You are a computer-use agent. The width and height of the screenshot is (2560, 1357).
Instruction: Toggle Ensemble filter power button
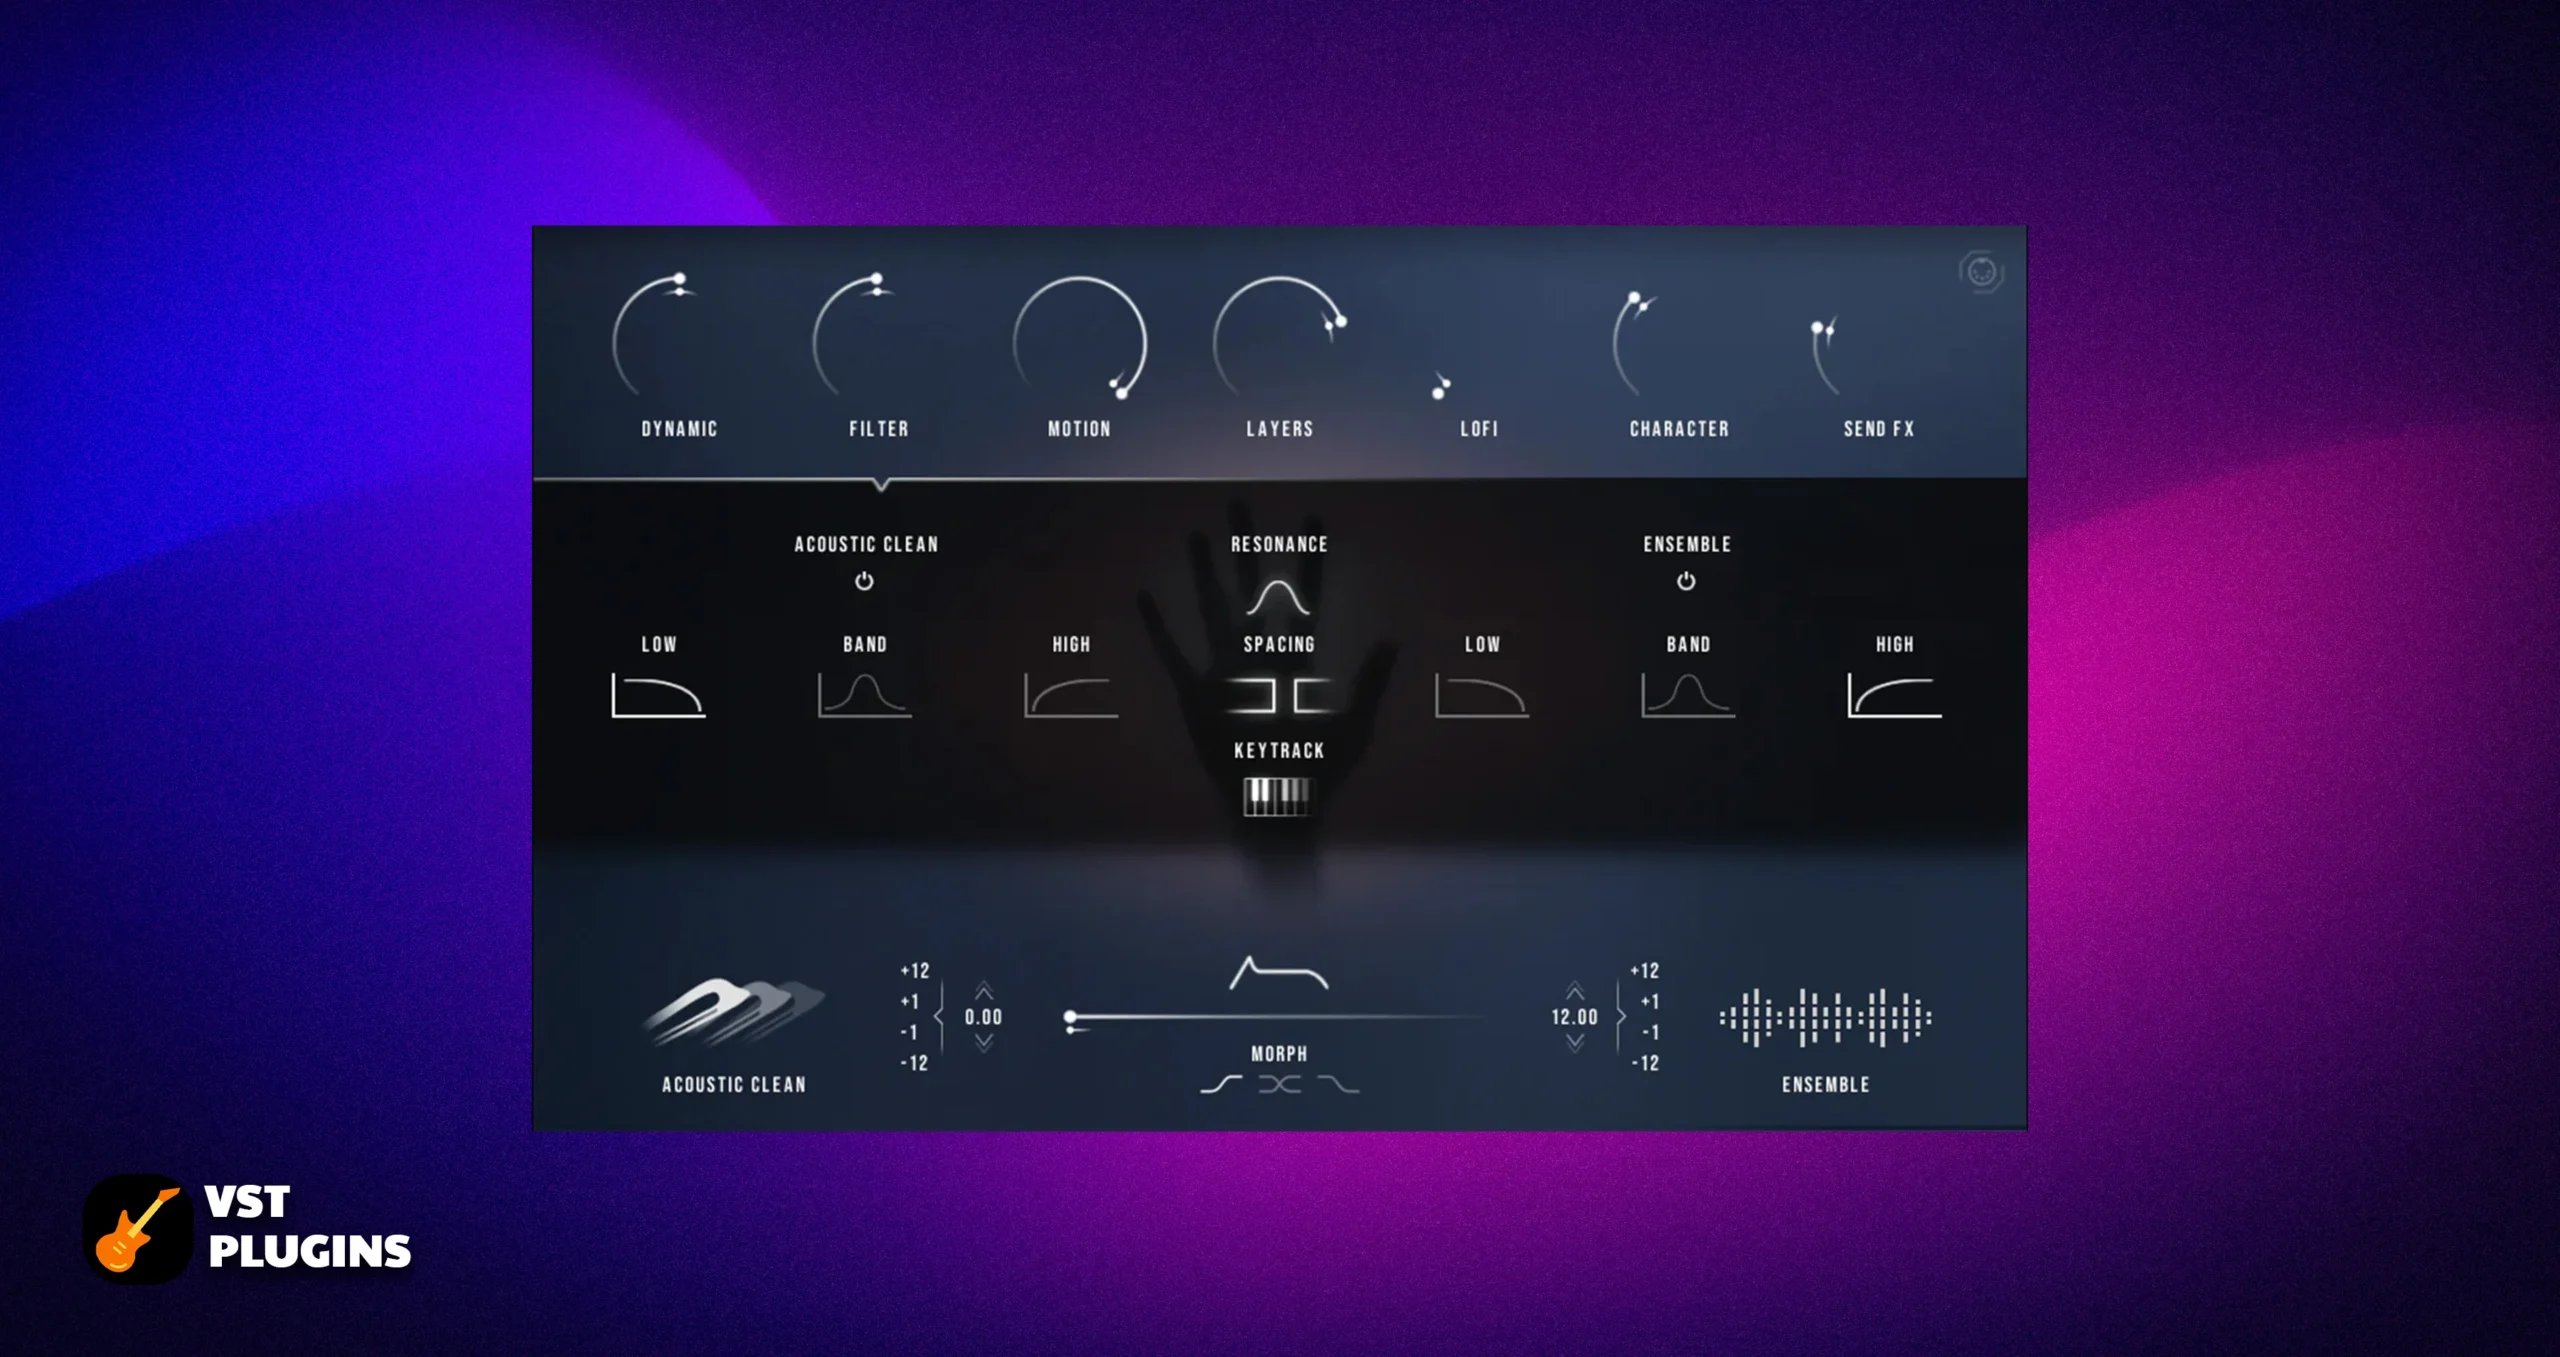(x=1686, y=581)
